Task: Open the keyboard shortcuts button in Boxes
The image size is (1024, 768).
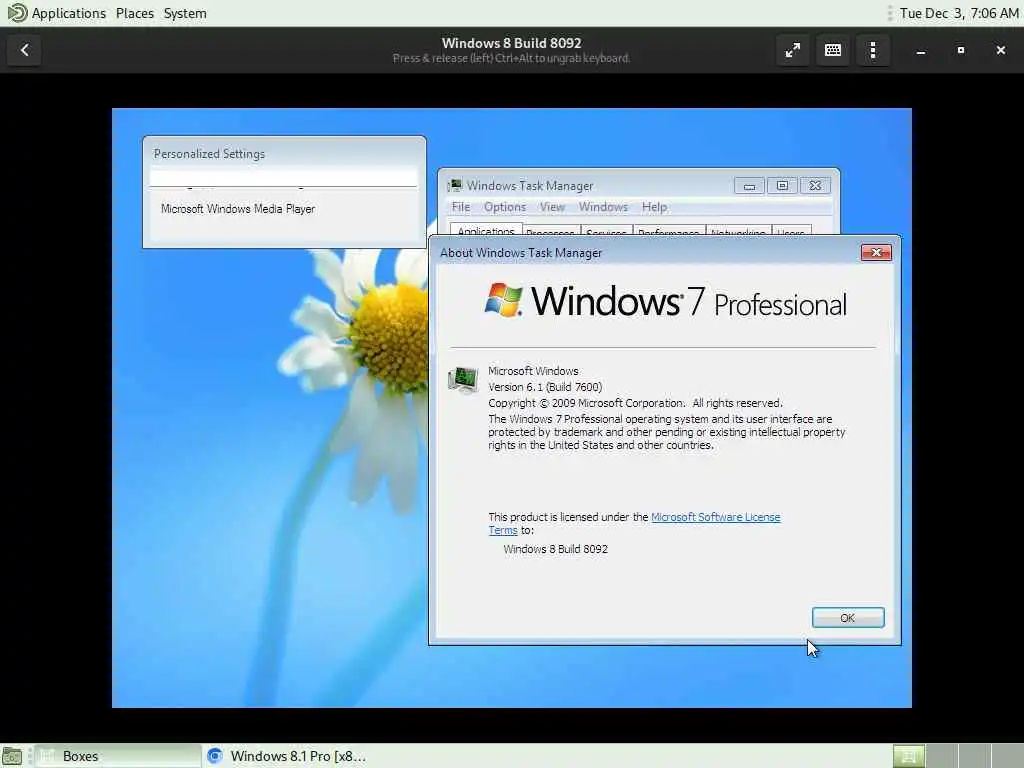Action: pyautogui.click(x=833, y=50)
